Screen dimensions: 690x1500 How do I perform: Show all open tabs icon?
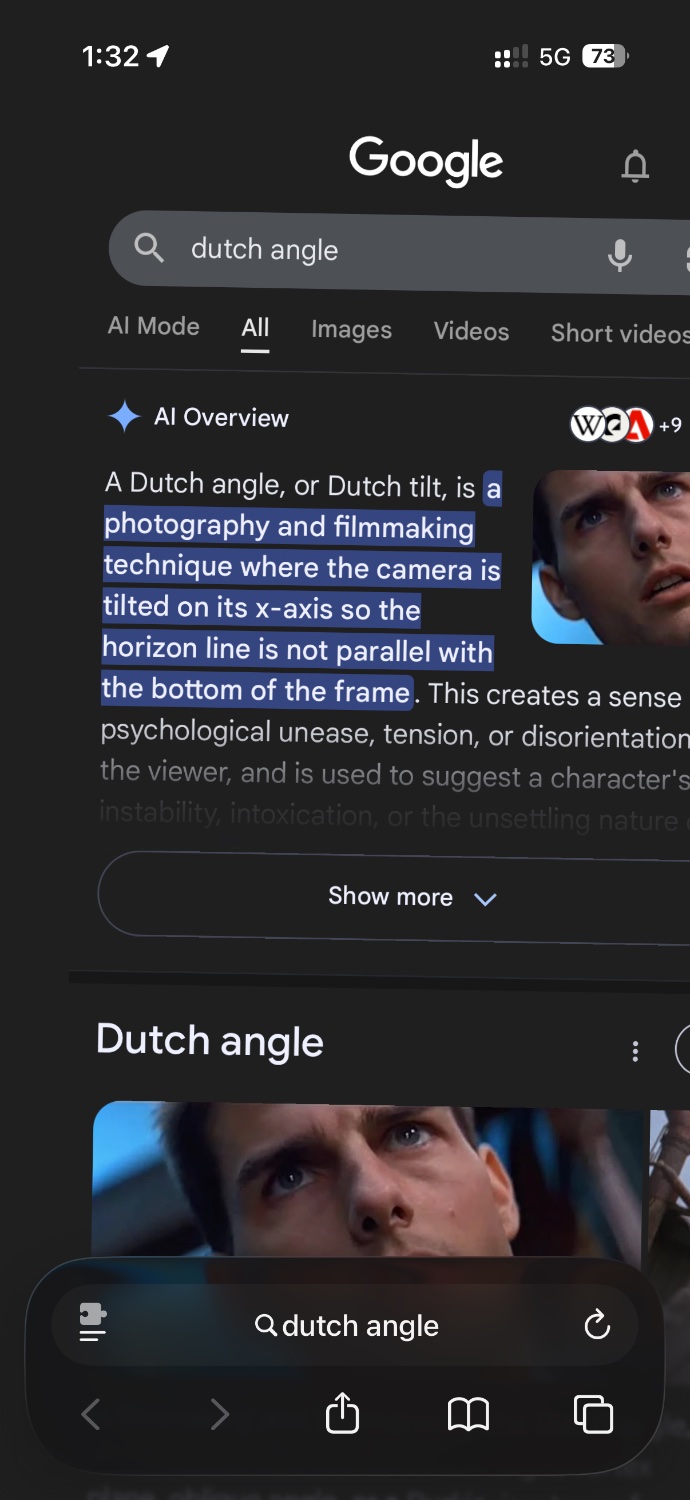pyautogui.click(x=593, y=1414)
